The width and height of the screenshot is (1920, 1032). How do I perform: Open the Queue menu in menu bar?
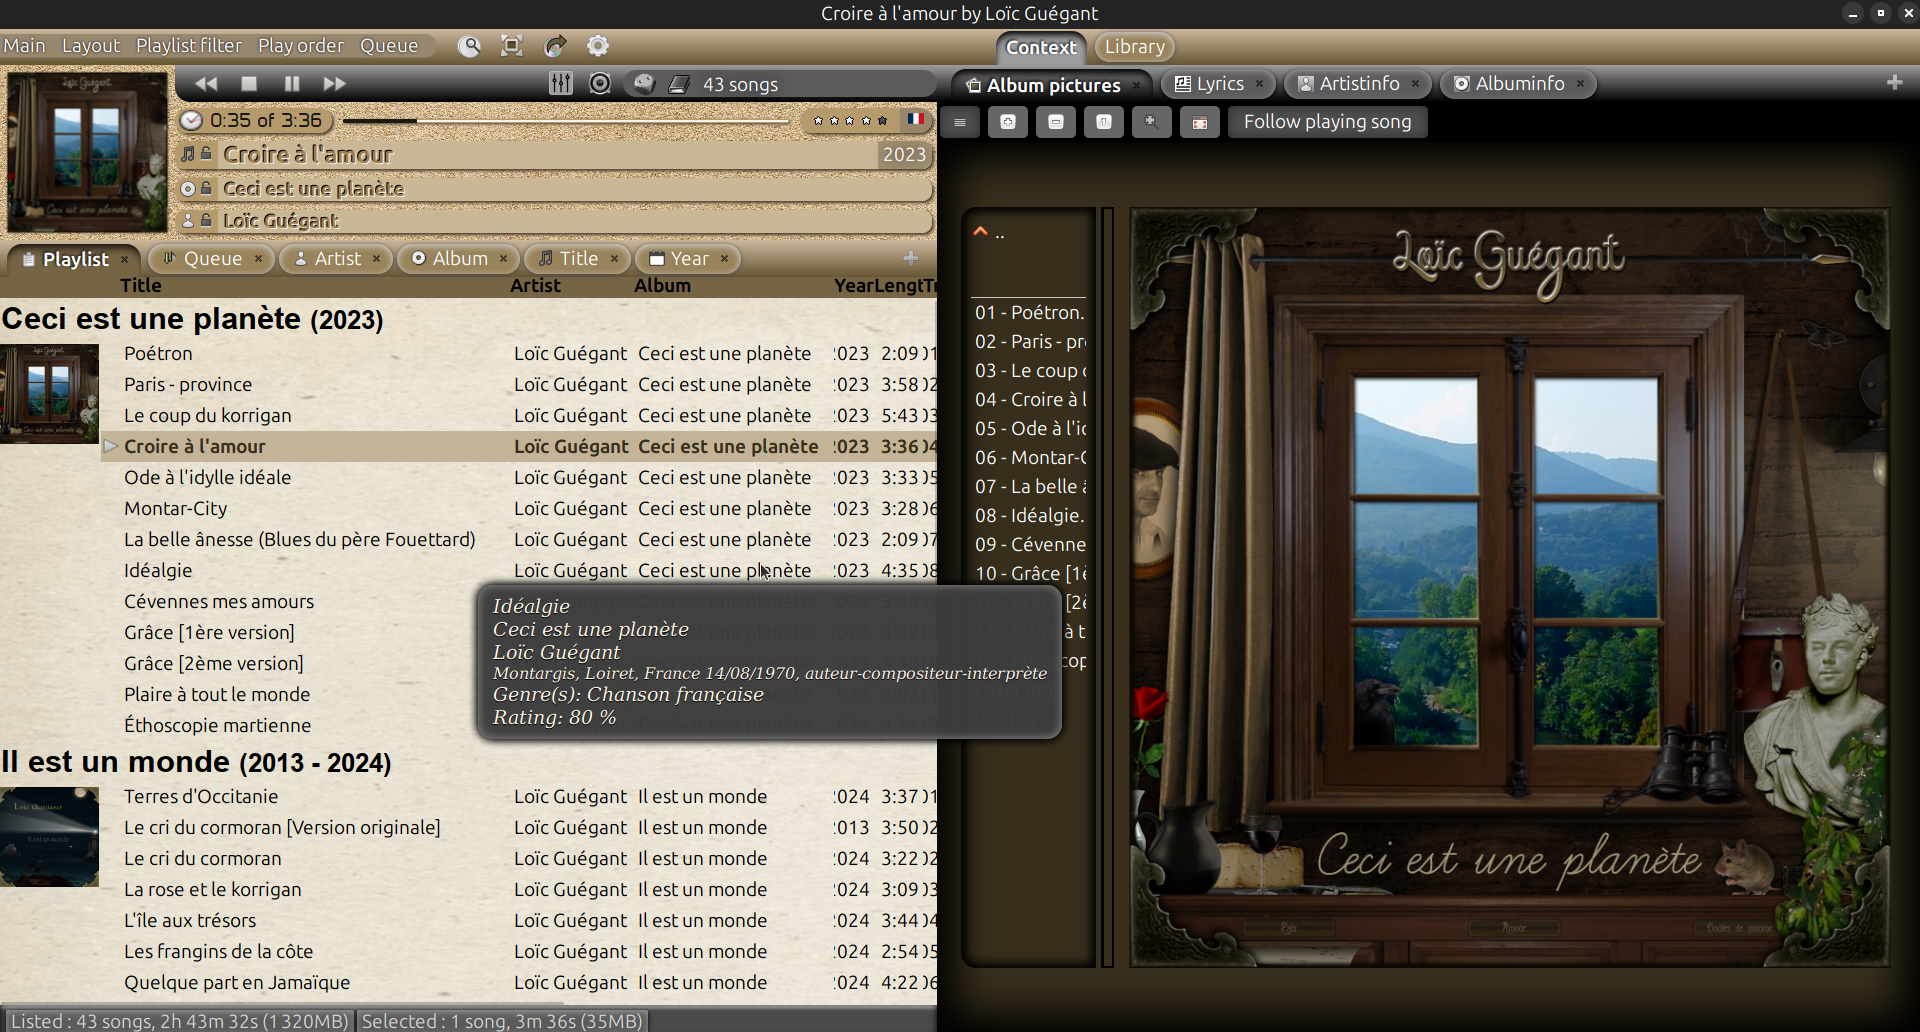coord(389,46)
